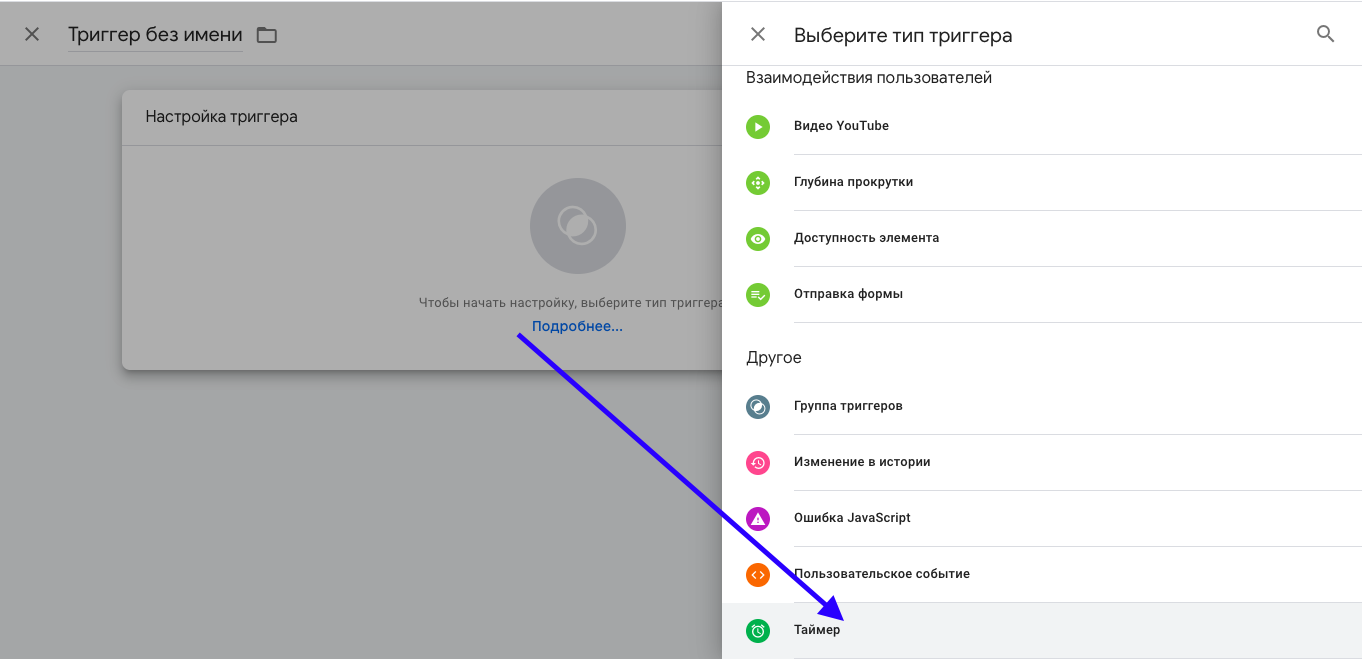Select the "Ошибка JavaScript" trigger type
Viewport: 1362px width, 659px height.
coord(1042,518)
